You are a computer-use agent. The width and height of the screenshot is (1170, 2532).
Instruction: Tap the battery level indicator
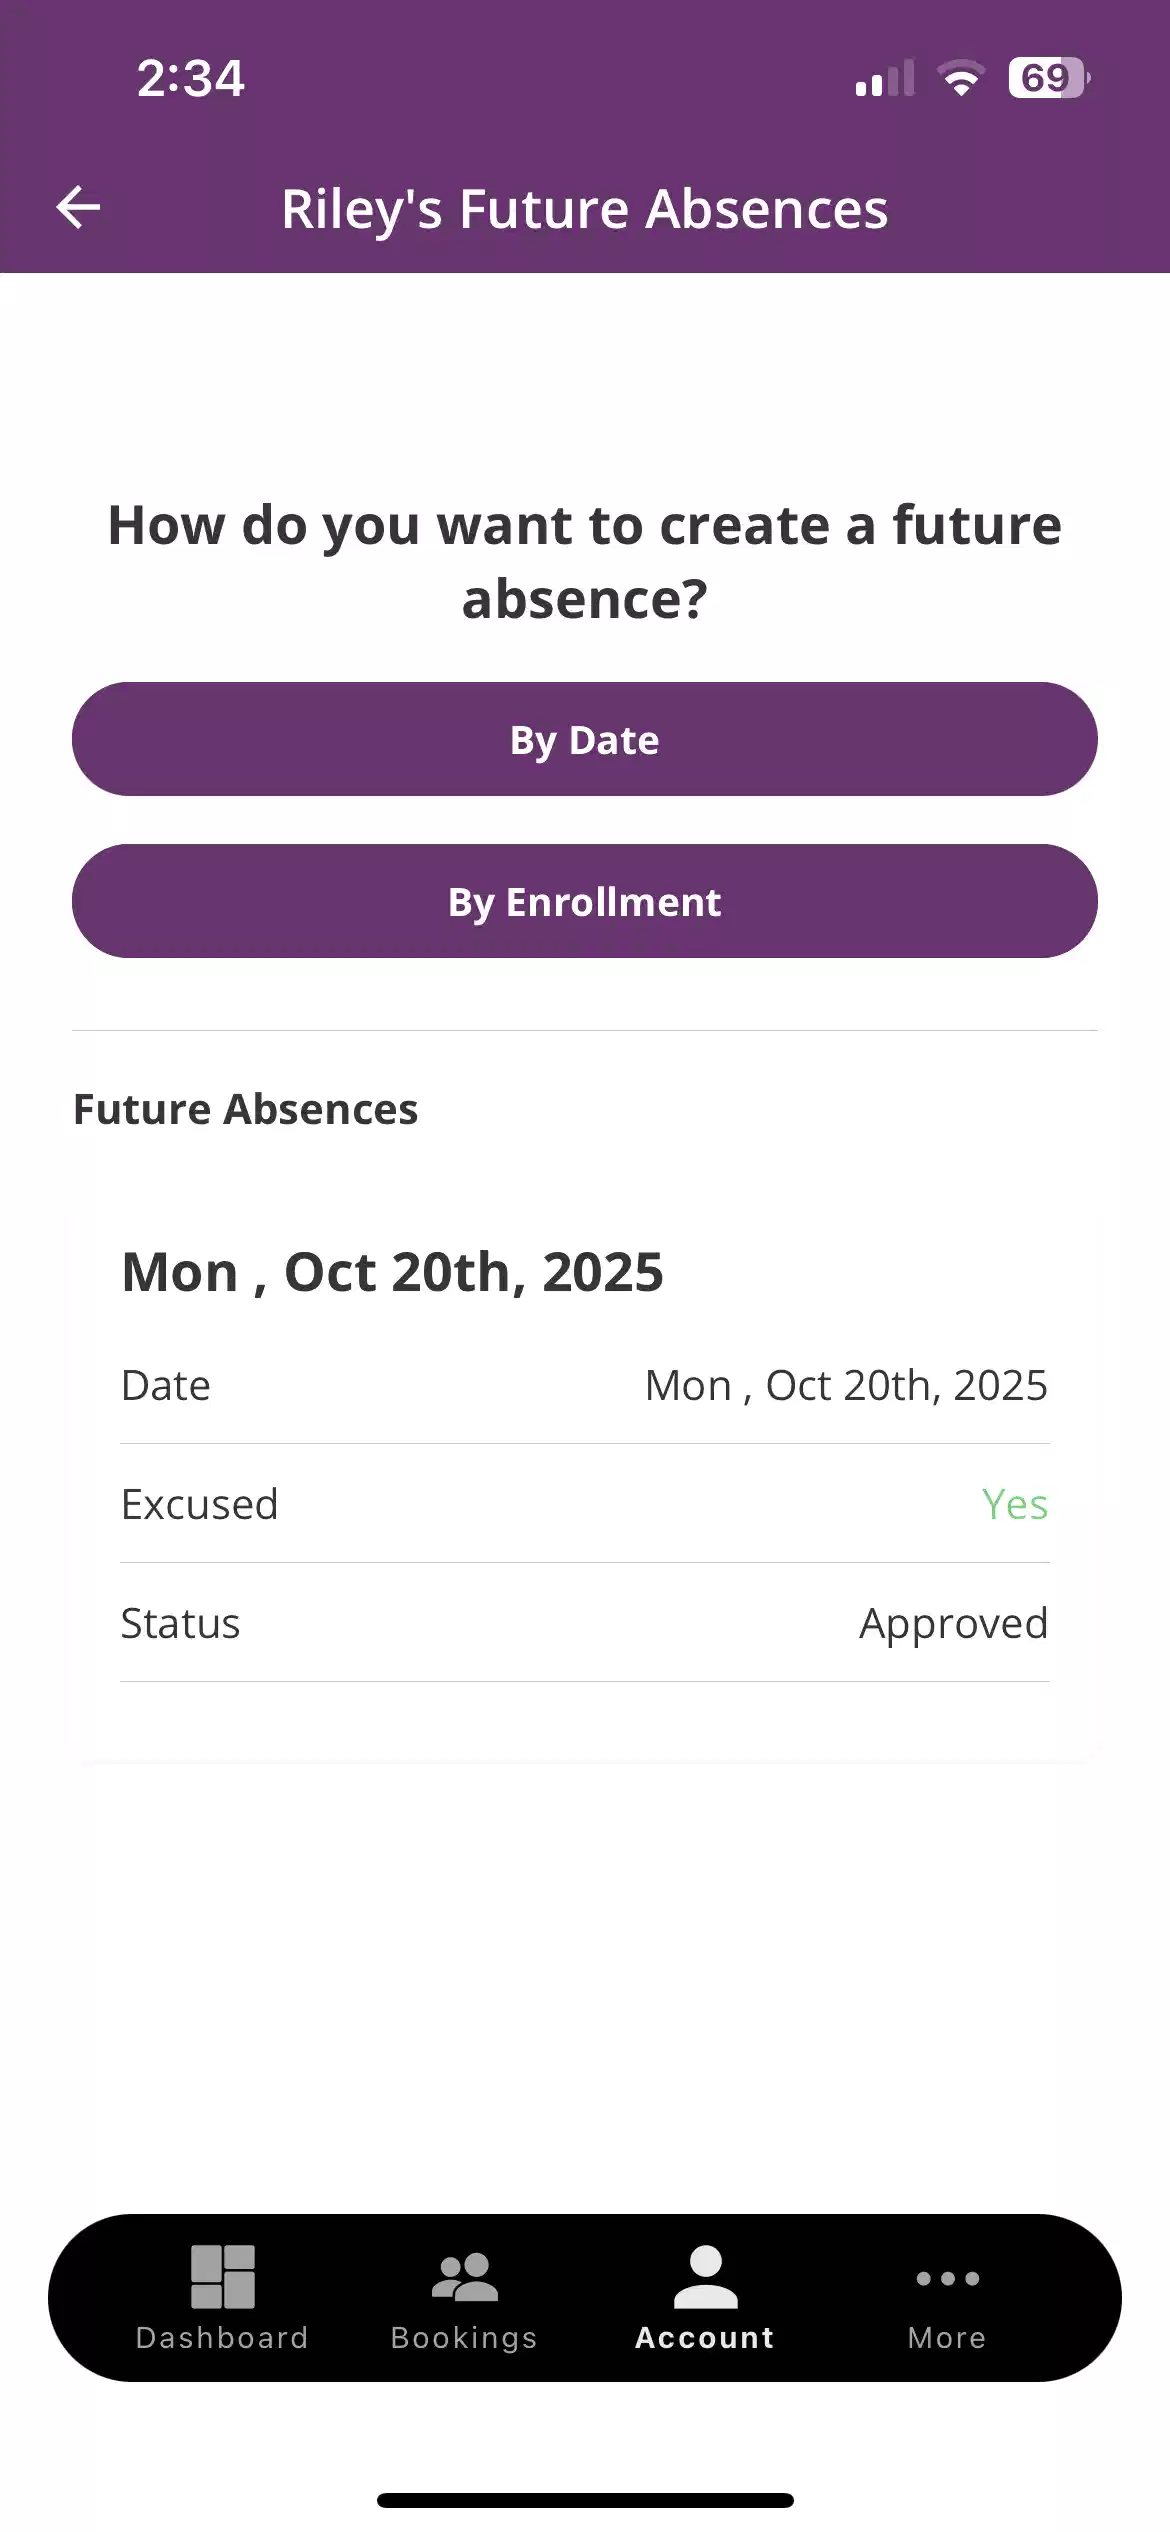(x=1048, y=78)
